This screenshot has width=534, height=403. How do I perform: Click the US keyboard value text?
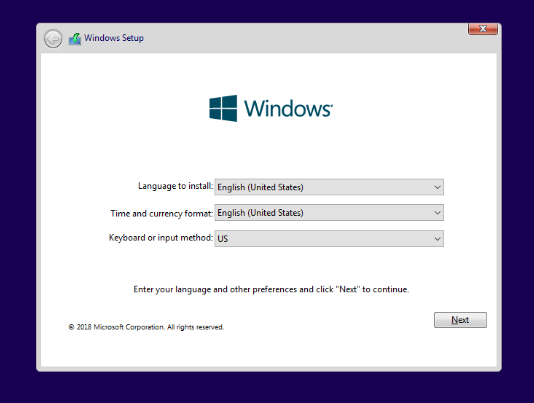coord(222,239)
